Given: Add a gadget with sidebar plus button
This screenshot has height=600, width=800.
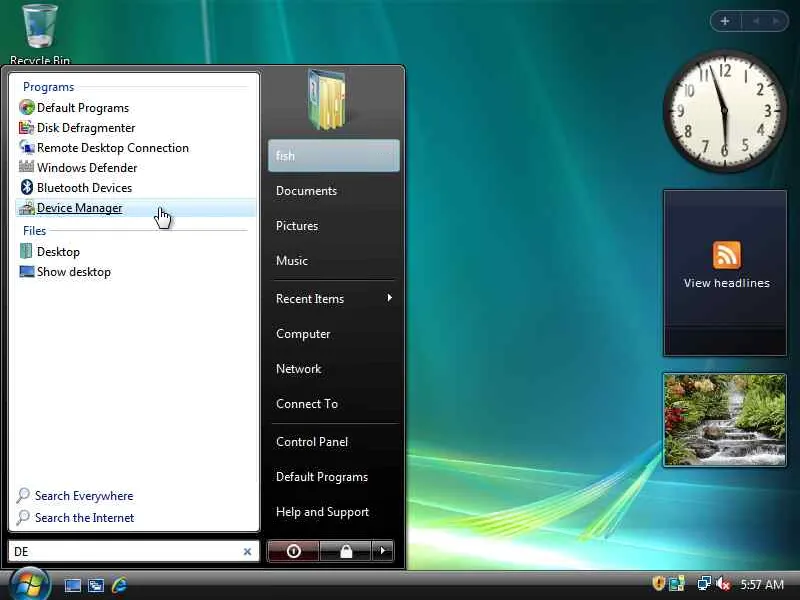Looking at the screenshot, I should click(x=725, y=21).
